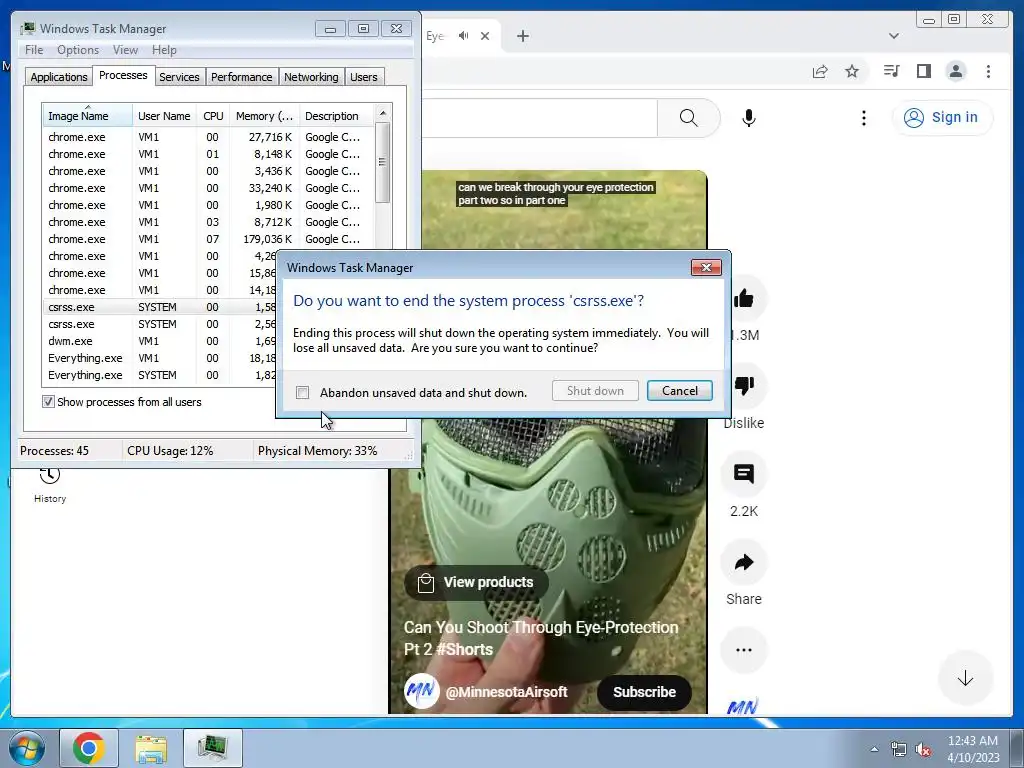Sort by Description column header
1024x768 pixels.
coord(337,116)
